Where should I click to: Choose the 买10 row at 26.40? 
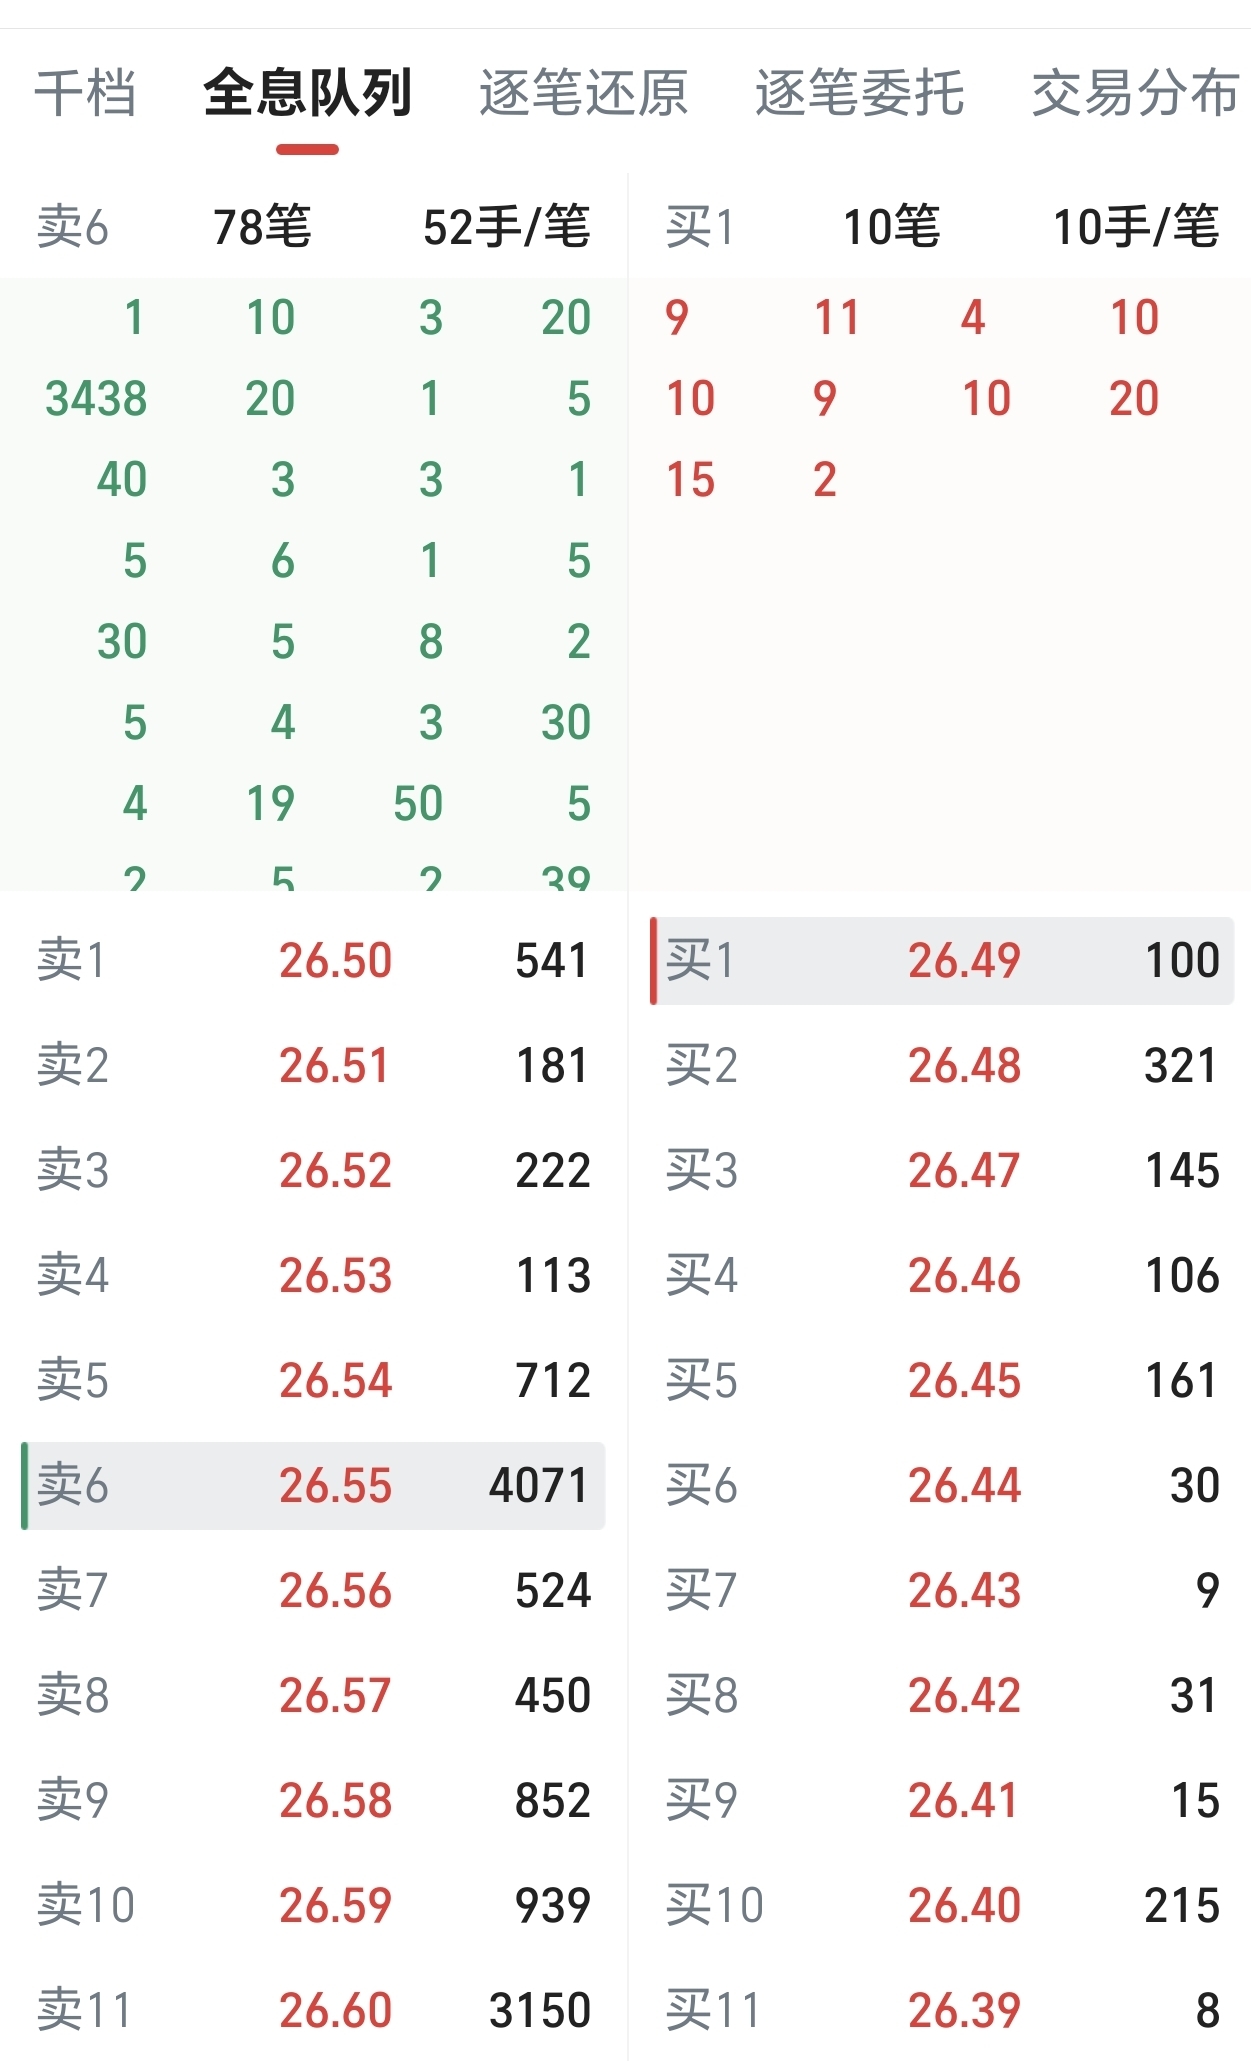(x=942, y=1905)
